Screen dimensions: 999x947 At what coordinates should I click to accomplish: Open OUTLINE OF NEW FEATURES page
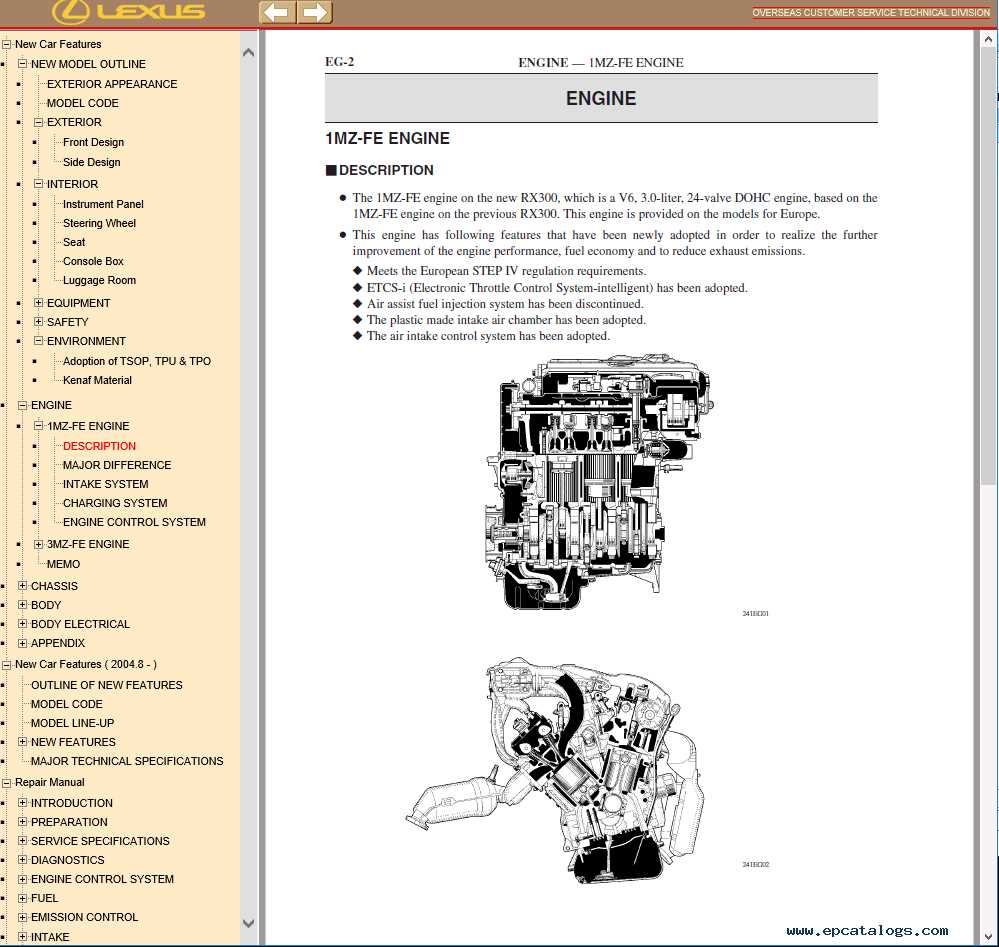pyautogui.click(x=106, y=686)
